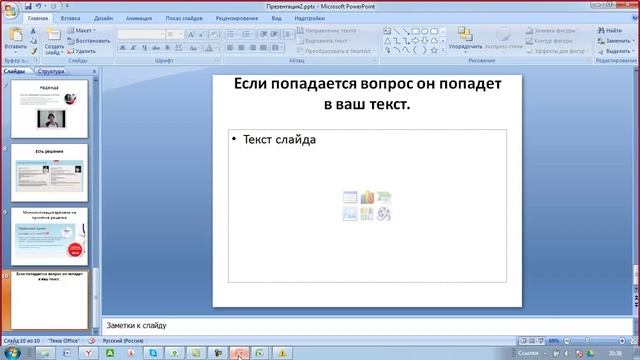The image size is (640, 360).
Task: Toggle bold formatting (Ж)
Action: tap(122, 48)
